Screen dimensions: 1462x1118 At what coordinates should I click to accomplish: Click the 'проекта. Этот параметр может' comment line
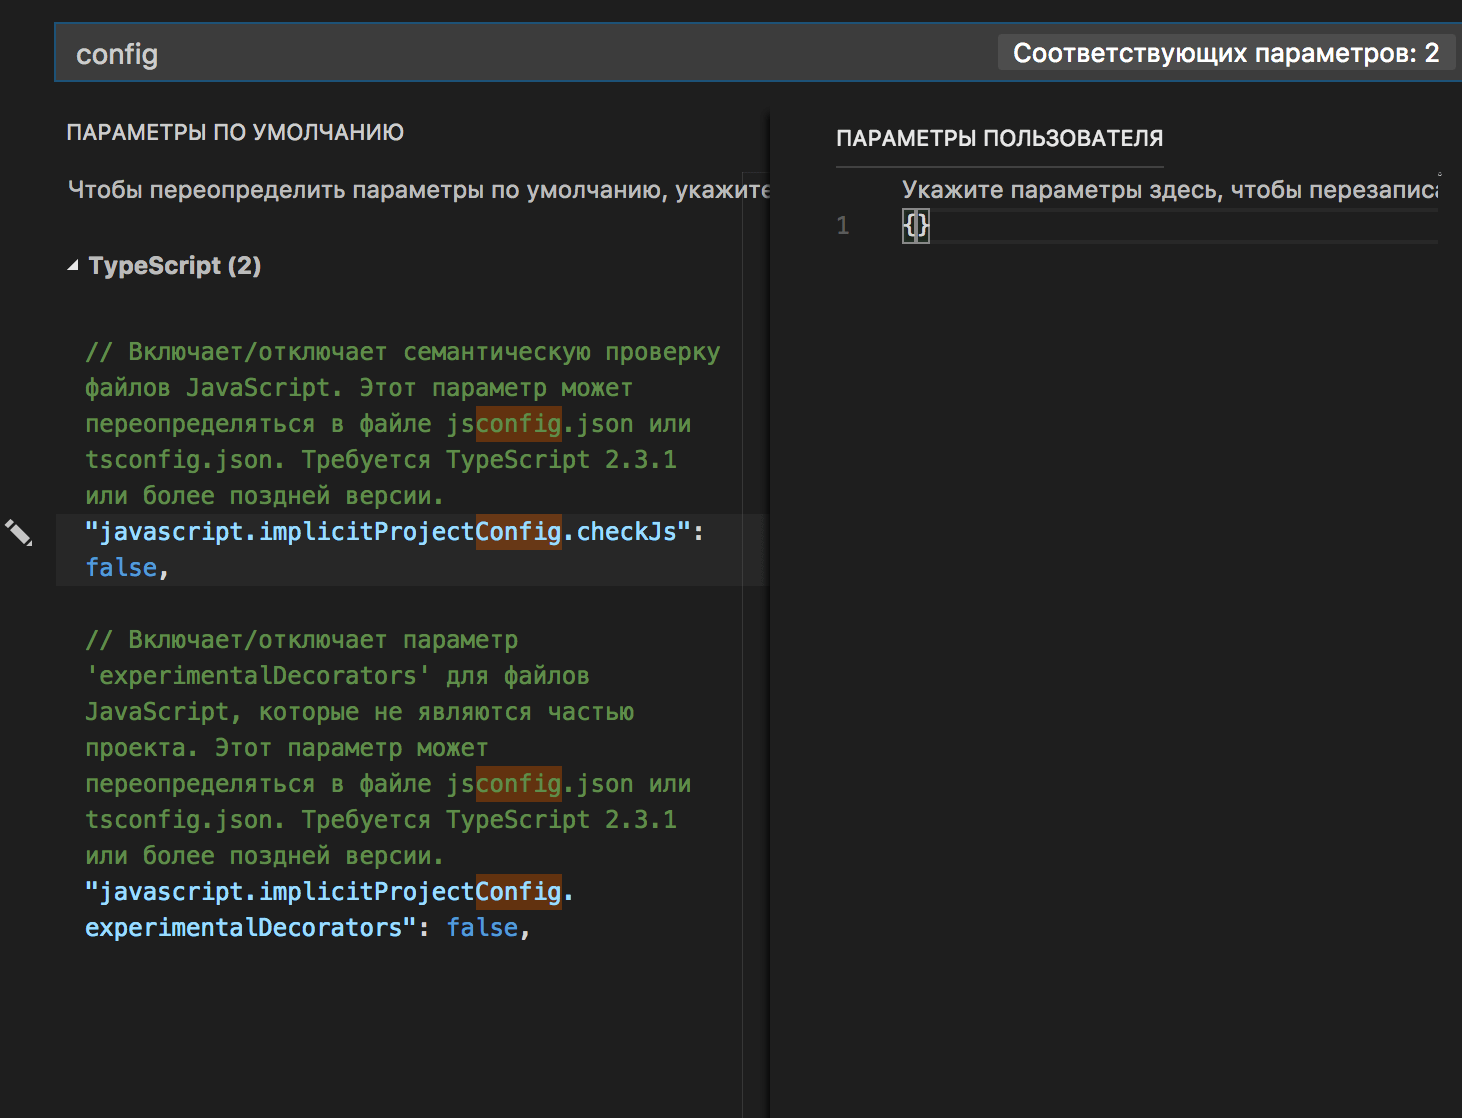pos(287,748)
